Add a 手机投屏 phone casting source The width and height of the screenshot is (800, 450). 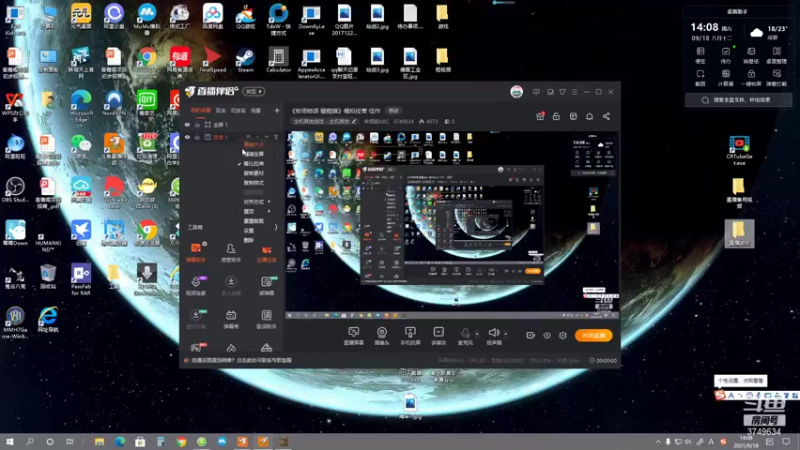410,336
